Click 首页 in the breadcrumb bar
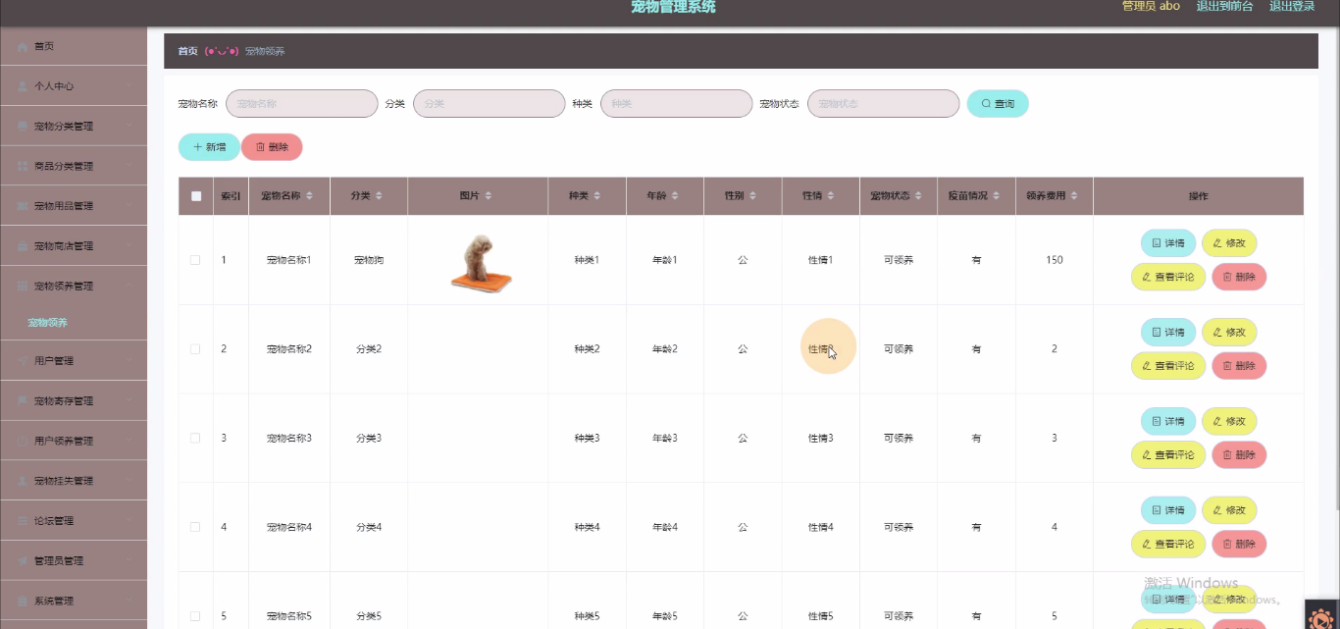The height and width of the screenshot is (629, 1340). 188,51
